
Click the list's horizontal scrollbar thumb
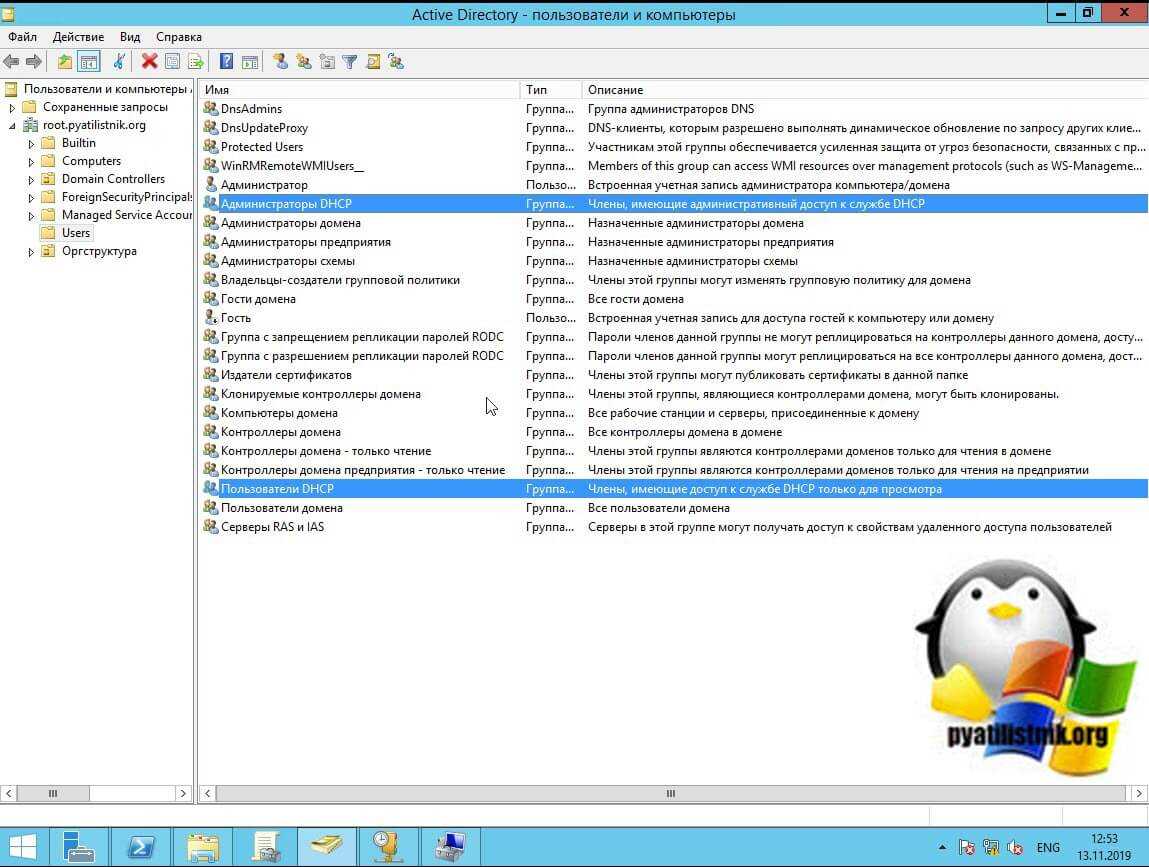pyautogui.click(x=671, y=793)
